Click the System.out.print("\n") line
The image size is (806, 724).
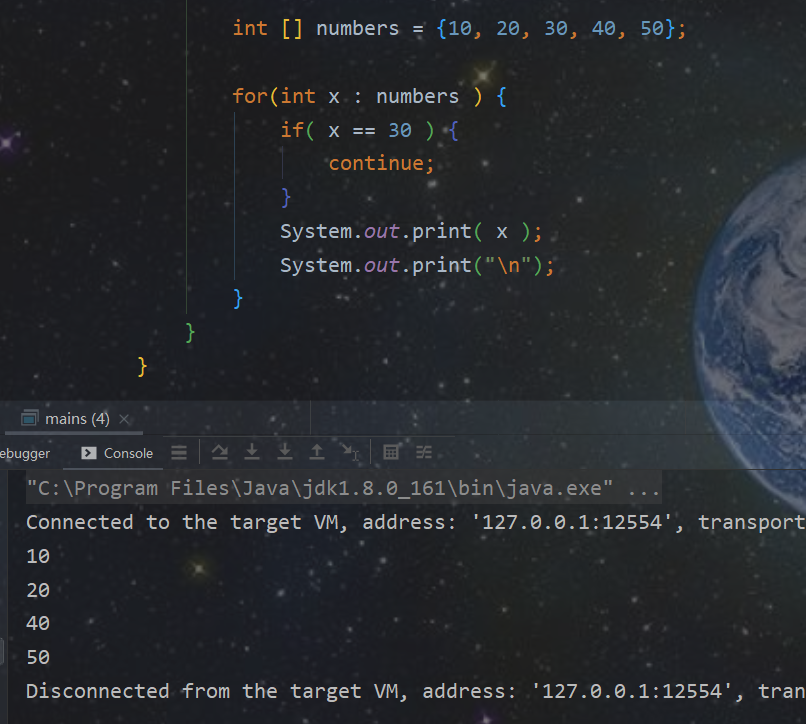[x=417, y=266]
